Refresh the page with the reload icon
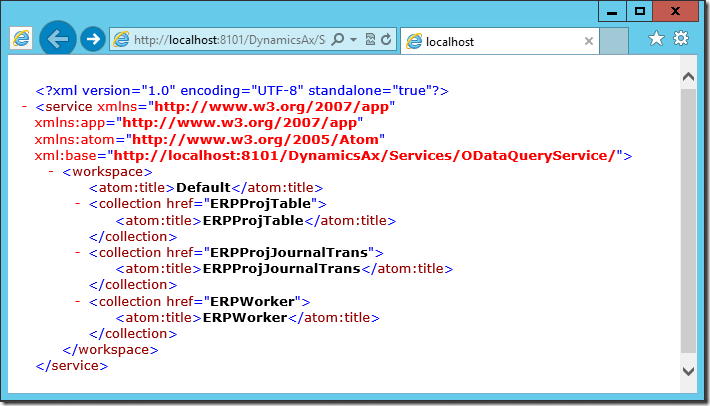Image resolution: width=710 pixels, height=406 pixels. coord(386,39)
